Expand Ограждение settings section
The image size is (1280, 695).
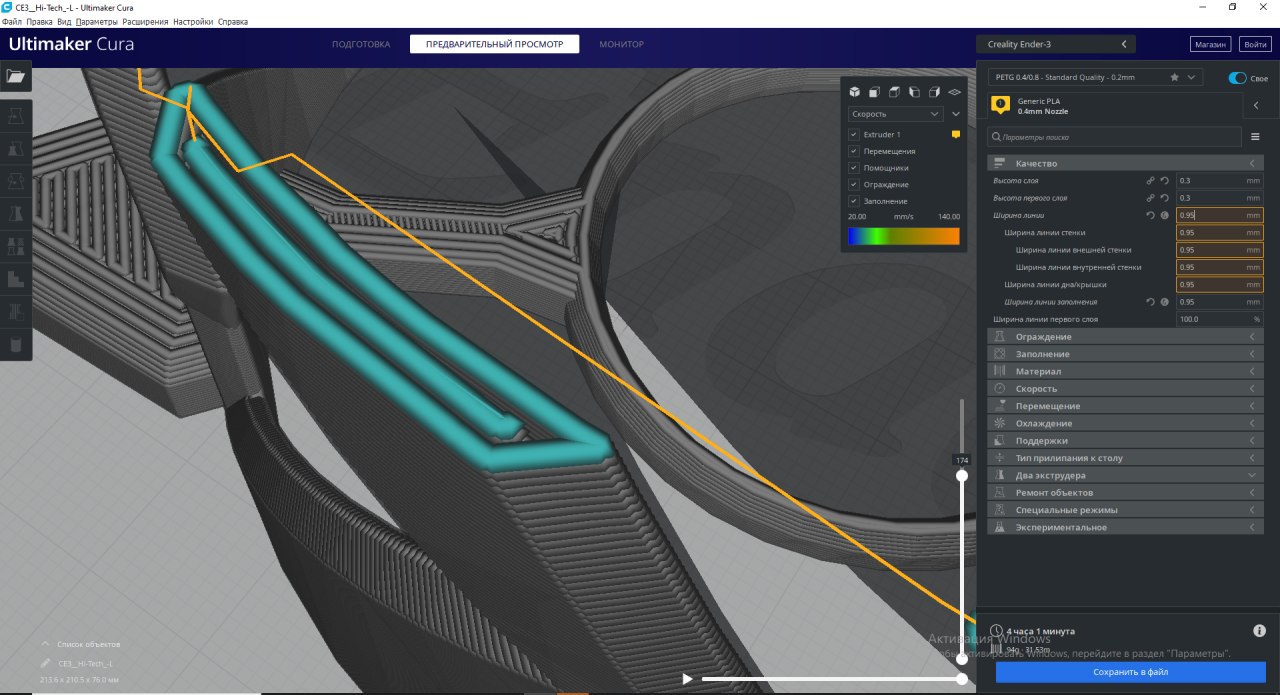click(1125, 337)
